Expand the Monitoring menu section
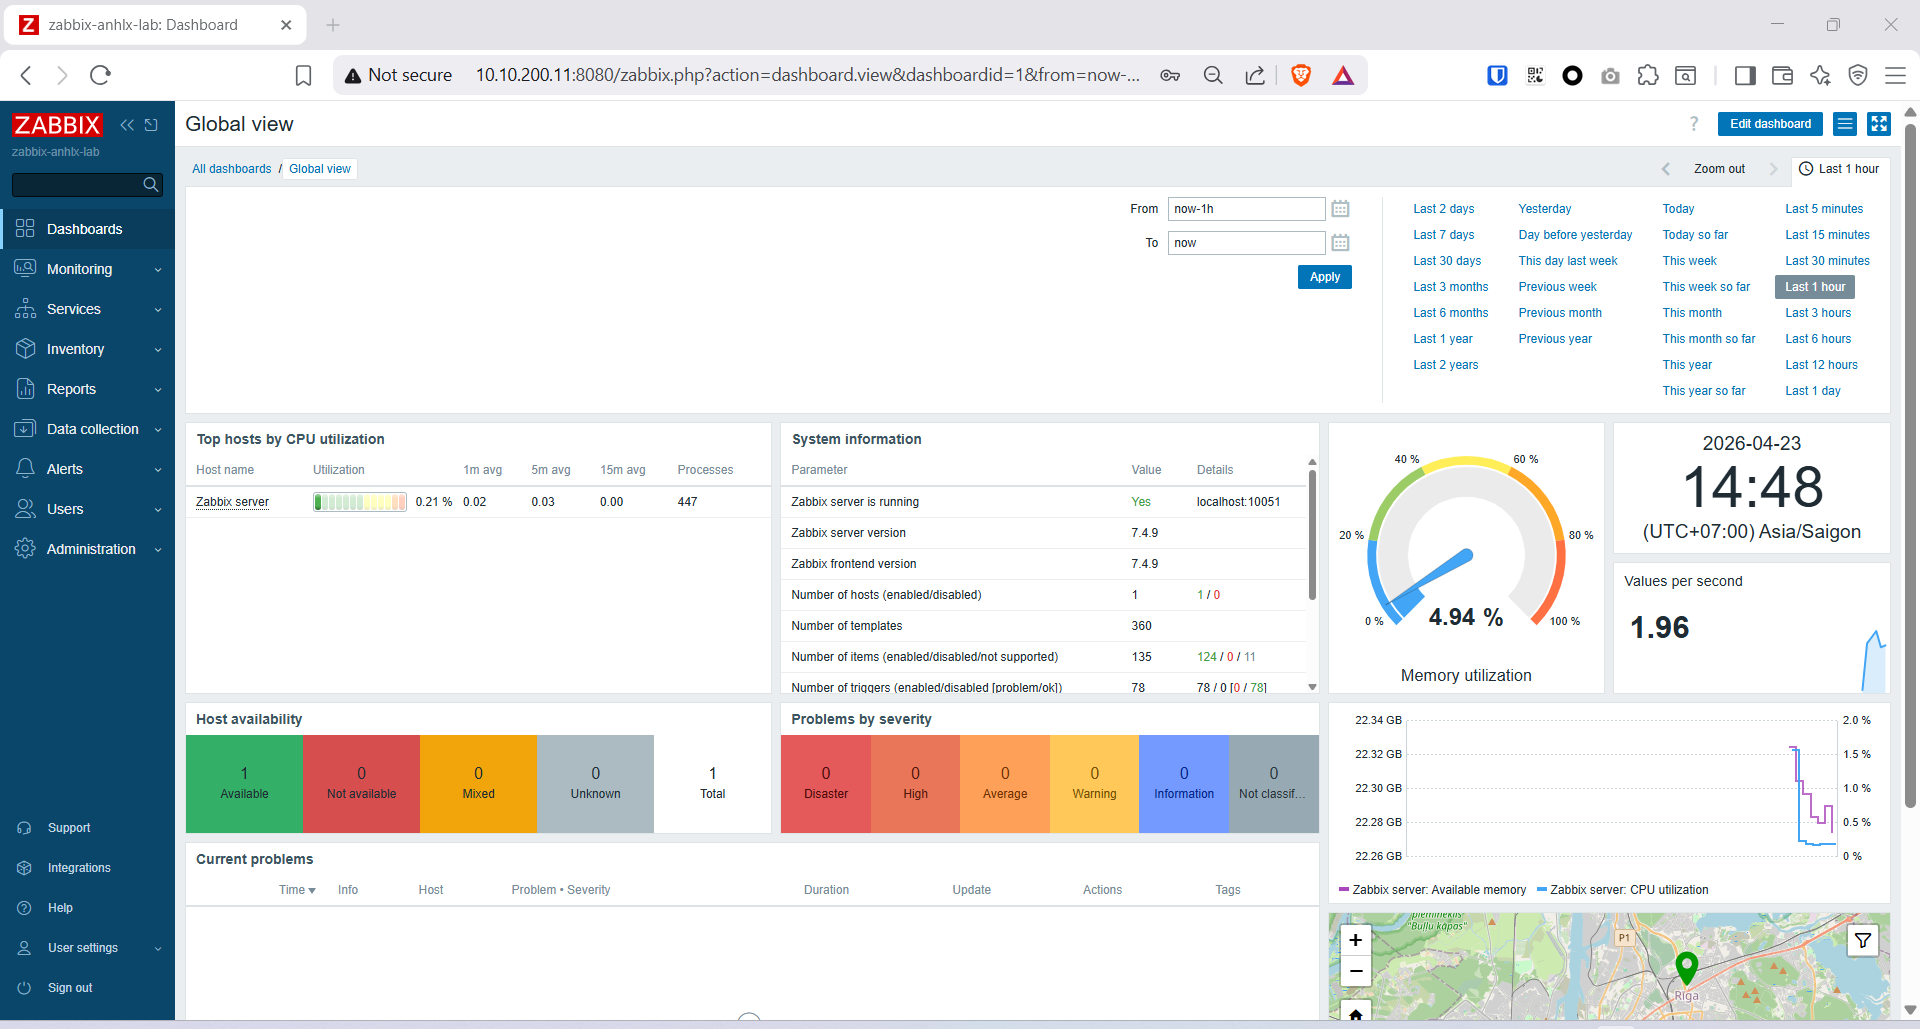Image resolution: width=1920 pixels, height=1029 pixels. 87,269
